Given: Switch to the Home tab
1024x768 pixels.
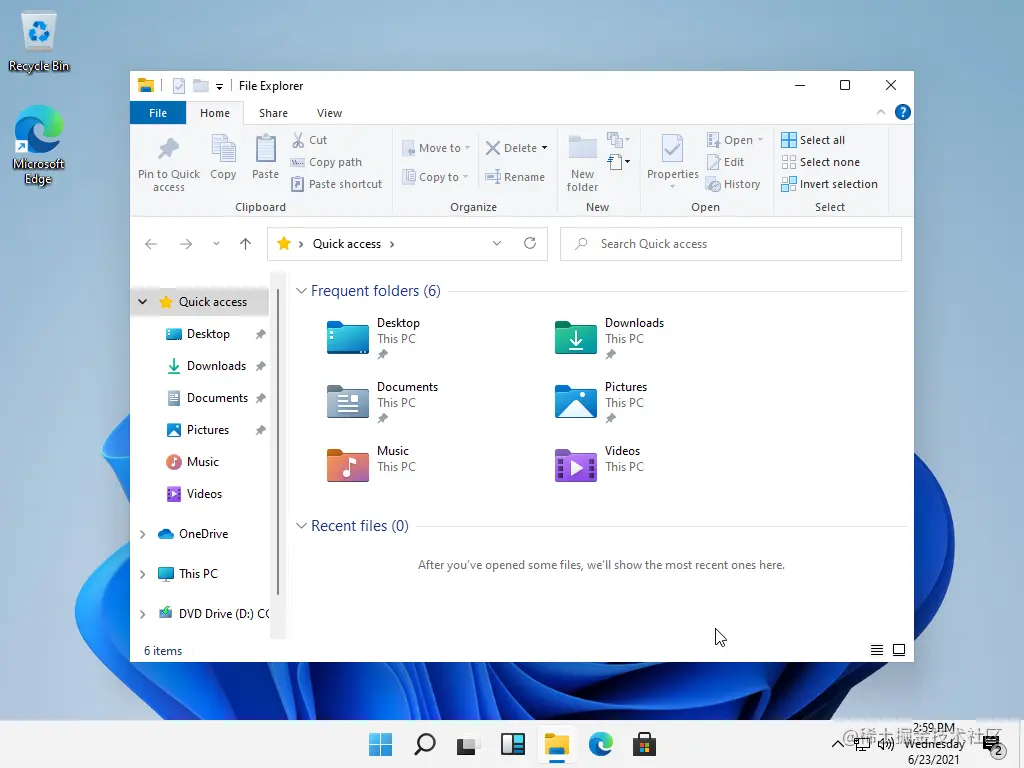Looking at the screenshot, I should tap(215, 113).
